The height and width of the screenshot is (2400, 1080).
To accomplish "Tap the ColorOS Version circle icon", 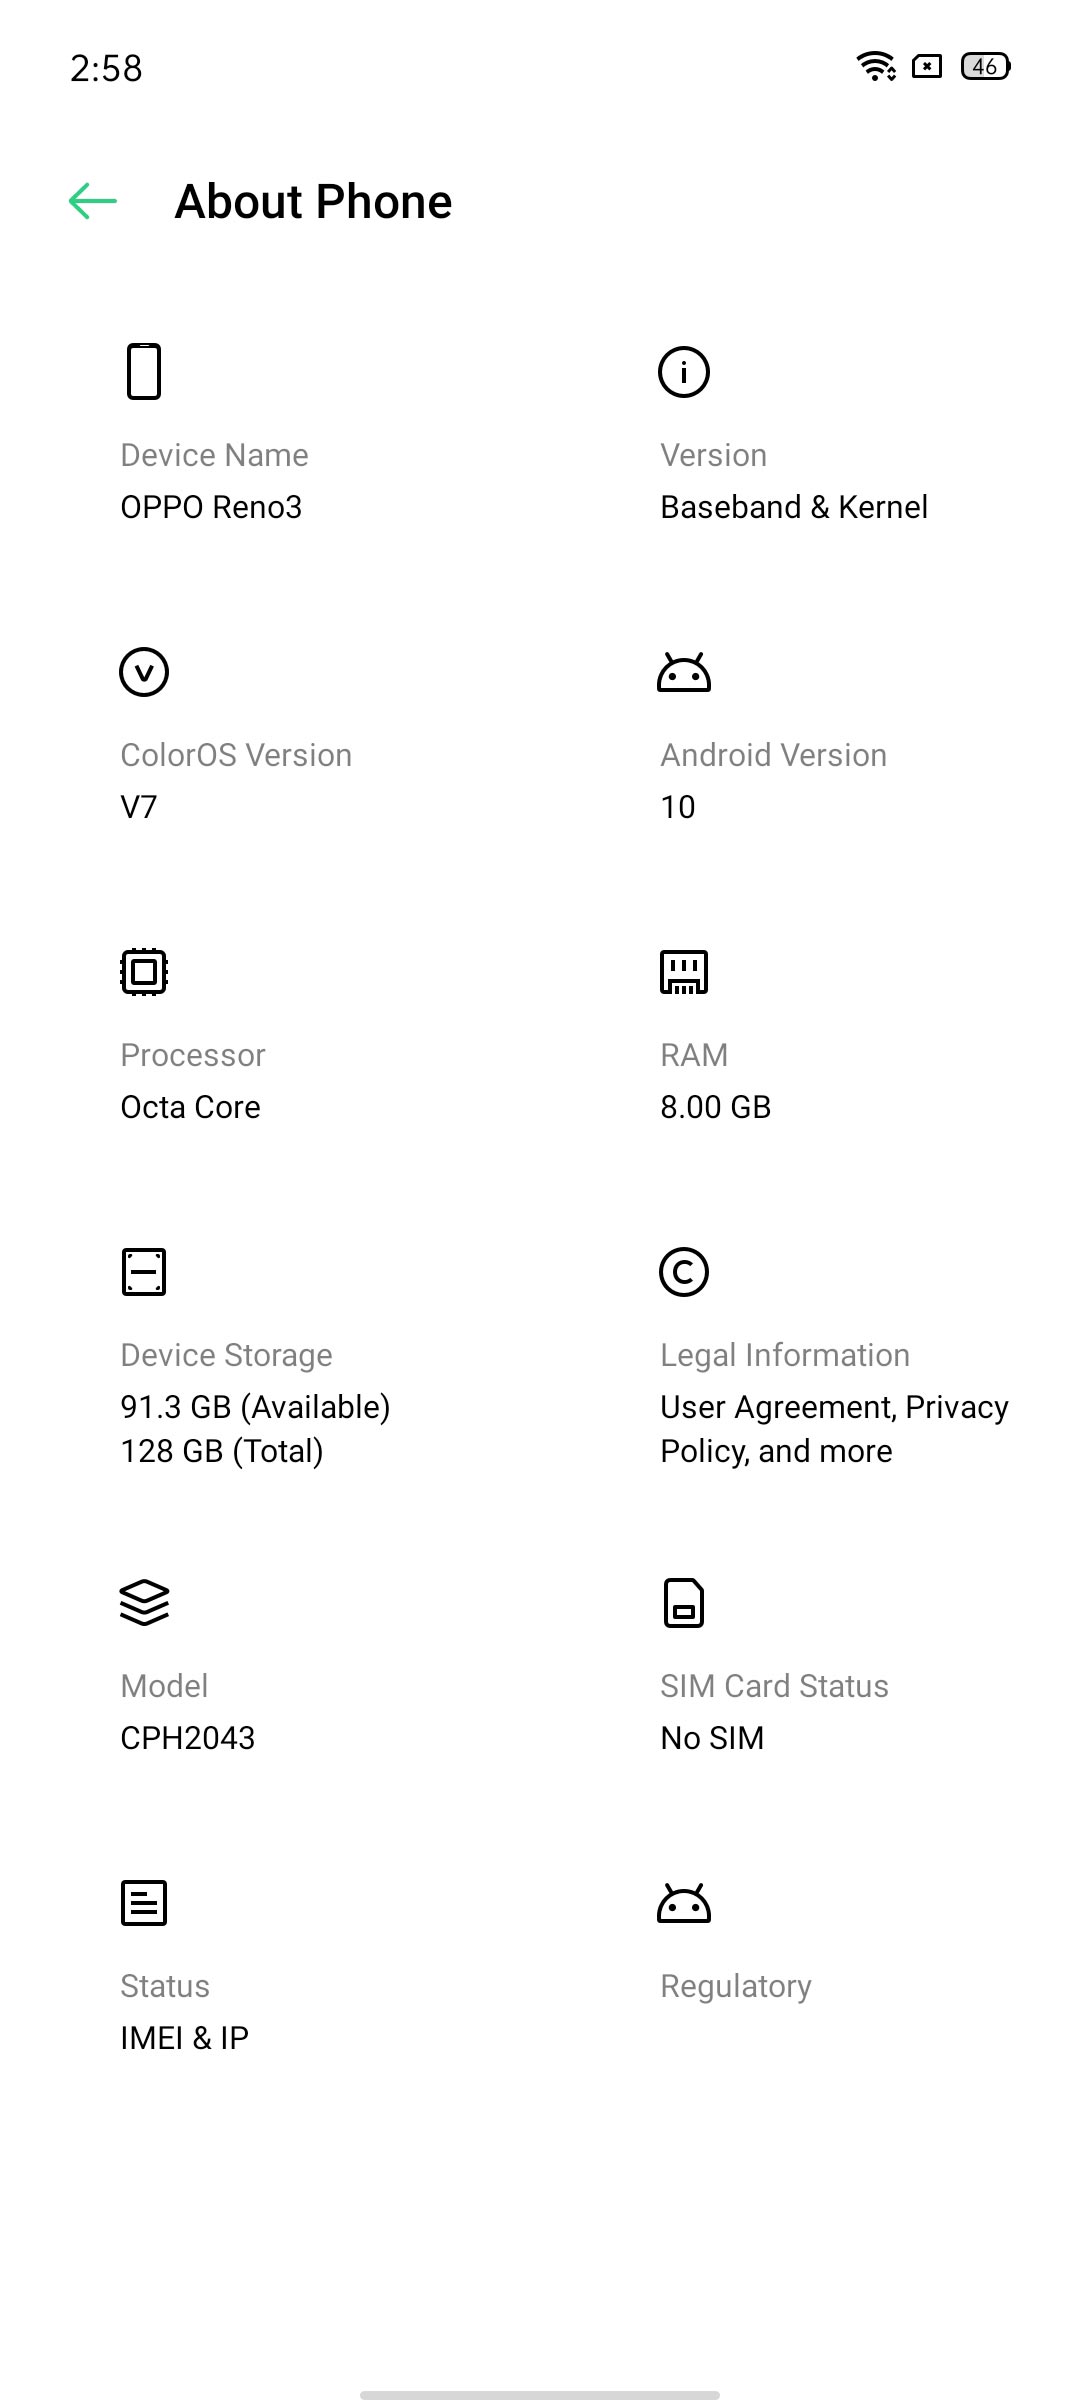I will click(144, 671).
